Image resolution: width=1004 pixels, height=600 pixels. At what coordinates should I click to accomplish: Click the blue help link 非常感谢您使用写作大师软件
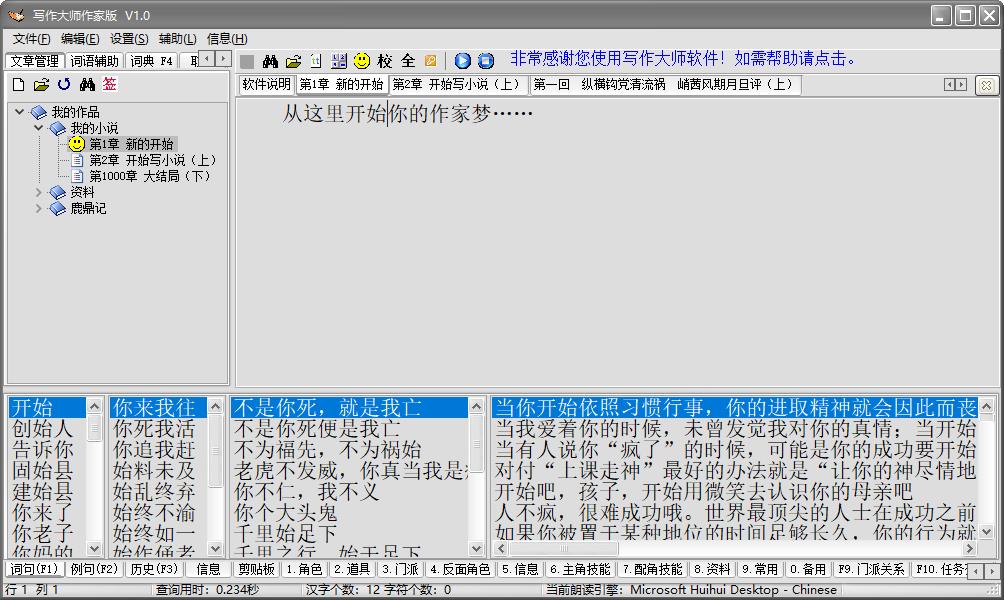tap(683, 59)
